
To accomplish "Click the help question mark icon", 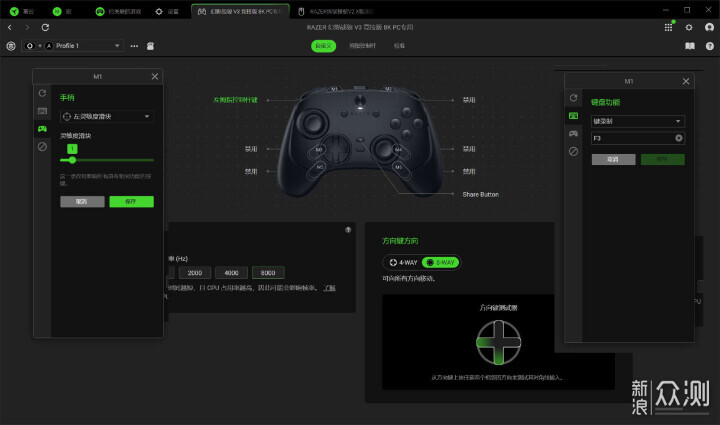I will (709, 46).
